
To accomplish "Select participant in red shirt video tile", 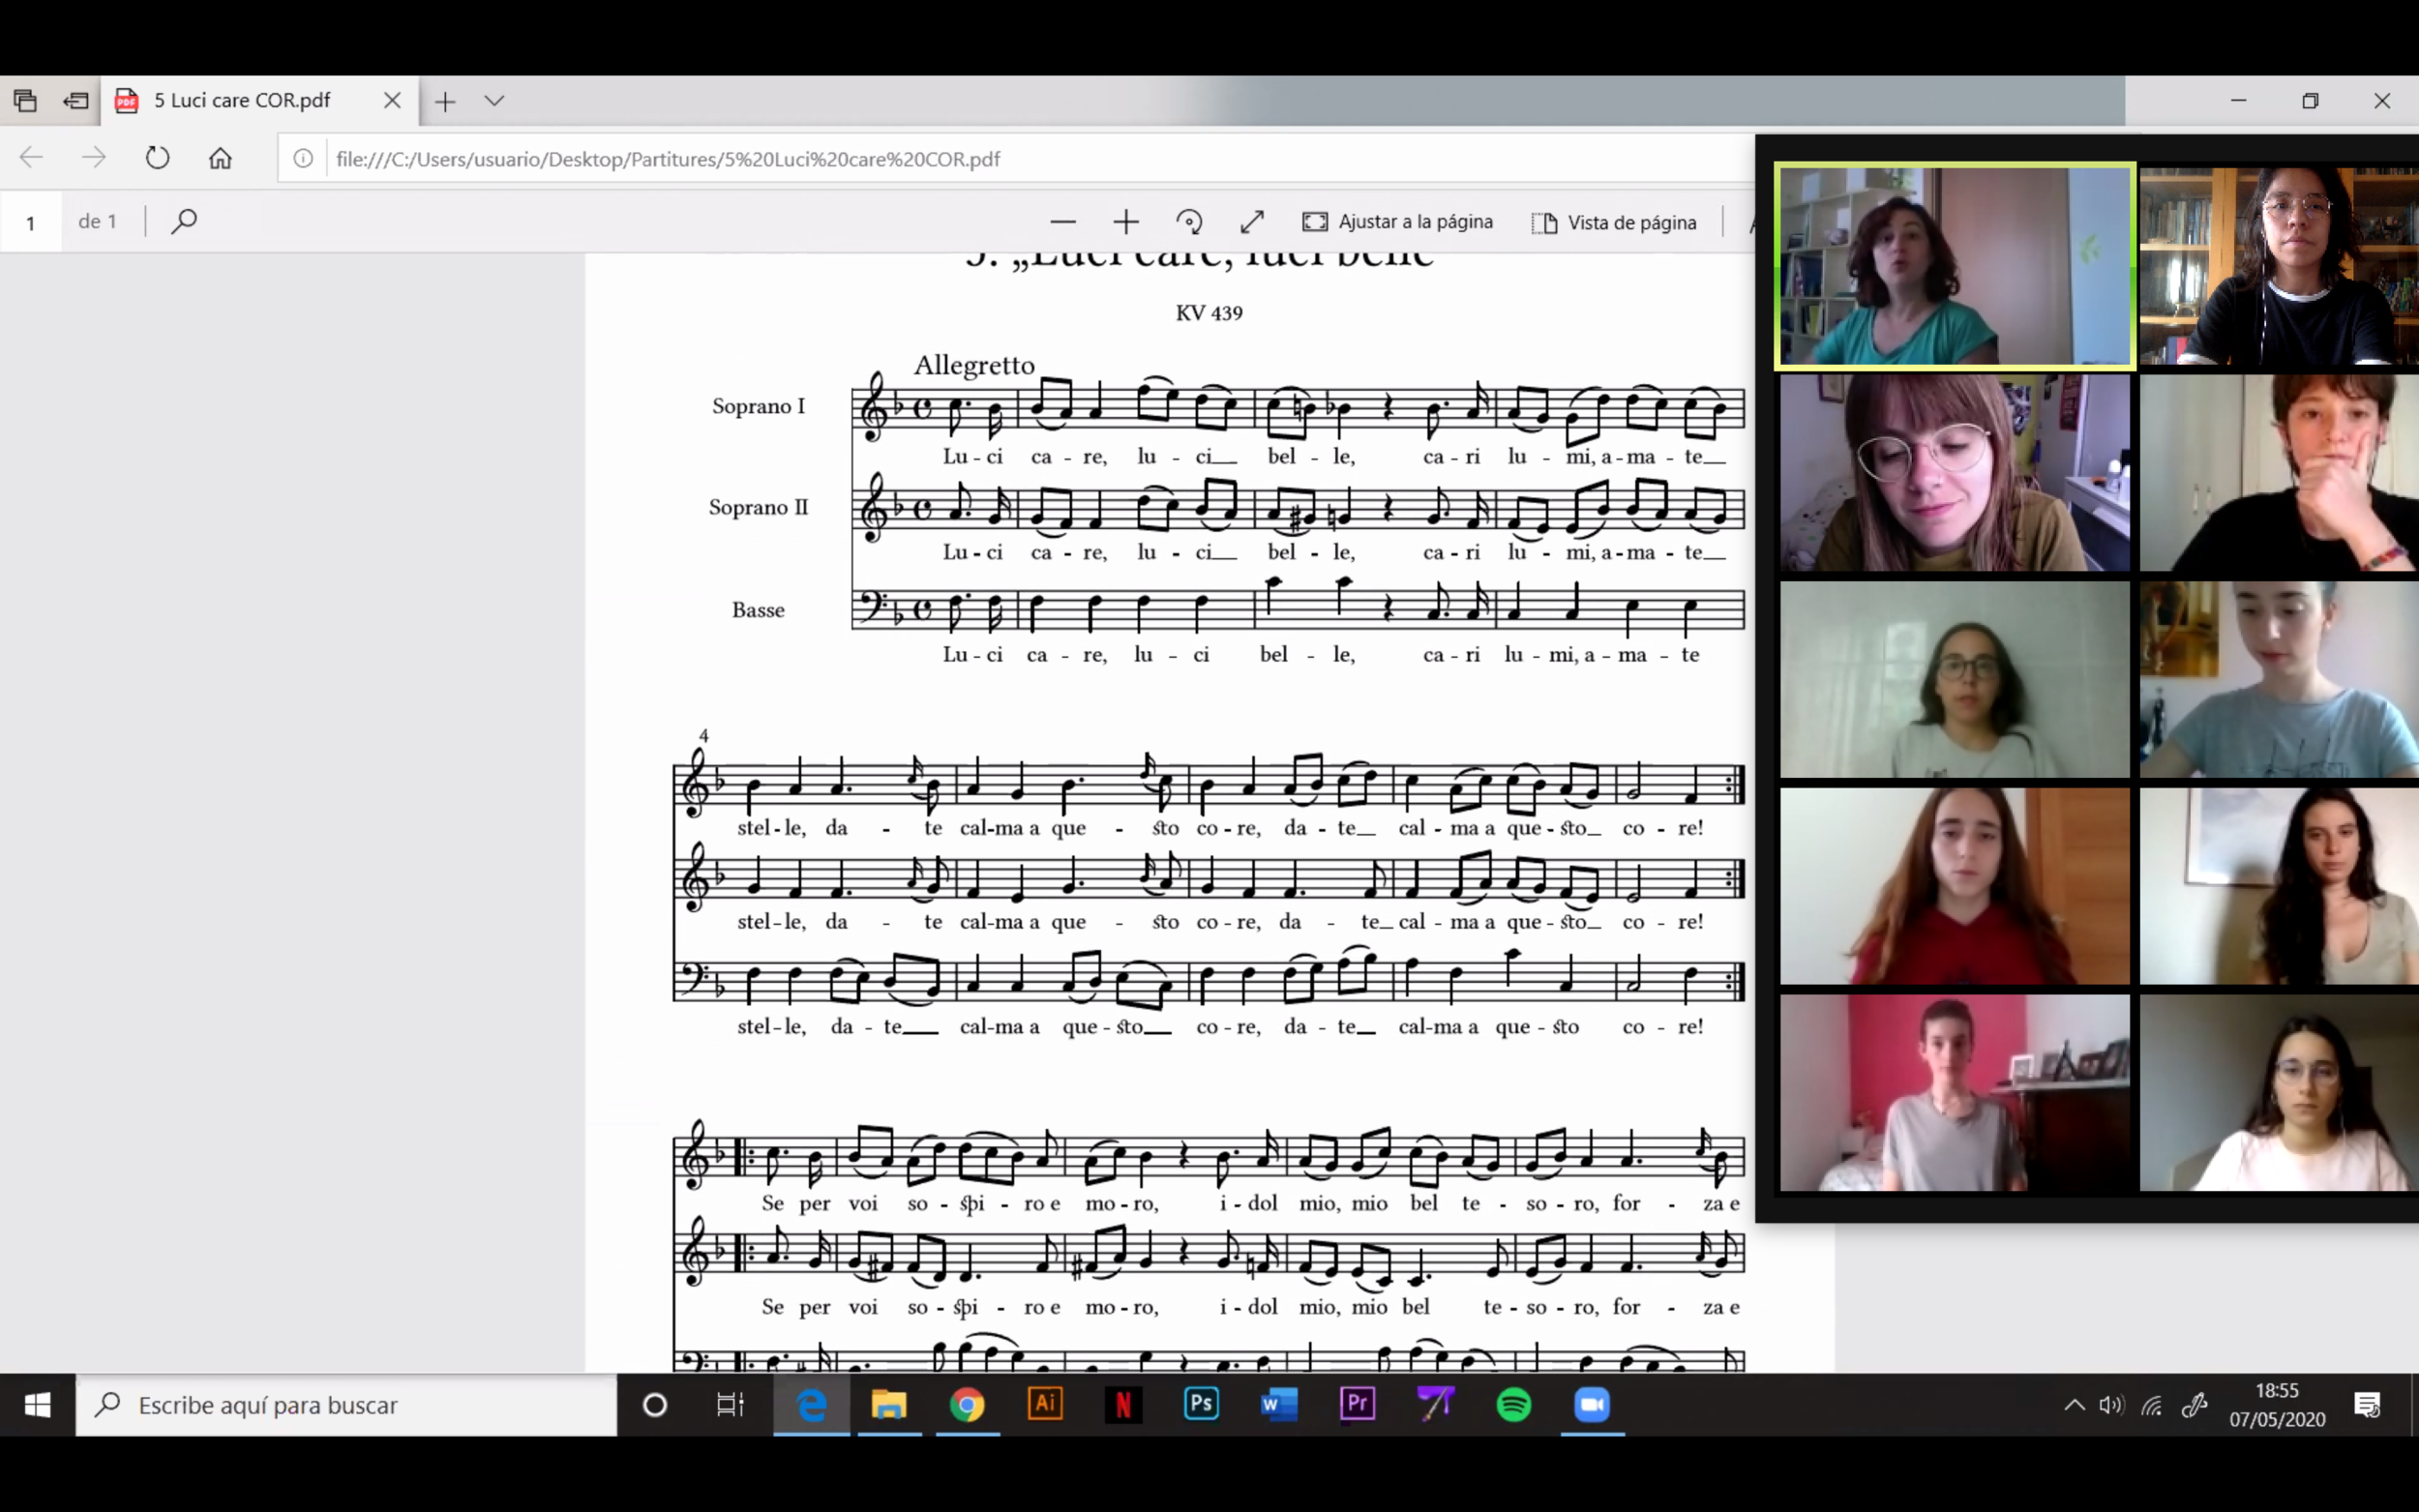I will pos(1955,886).
